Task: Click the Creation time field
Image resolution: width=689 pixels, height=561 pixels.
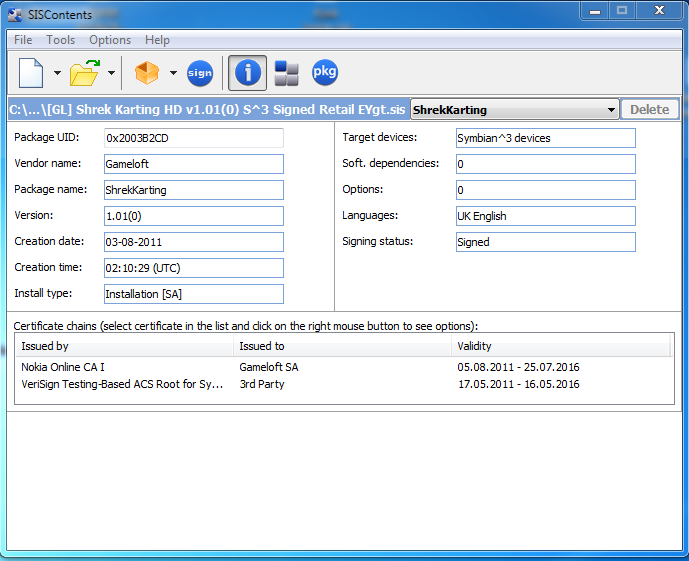Action: [x=194, y=268]
